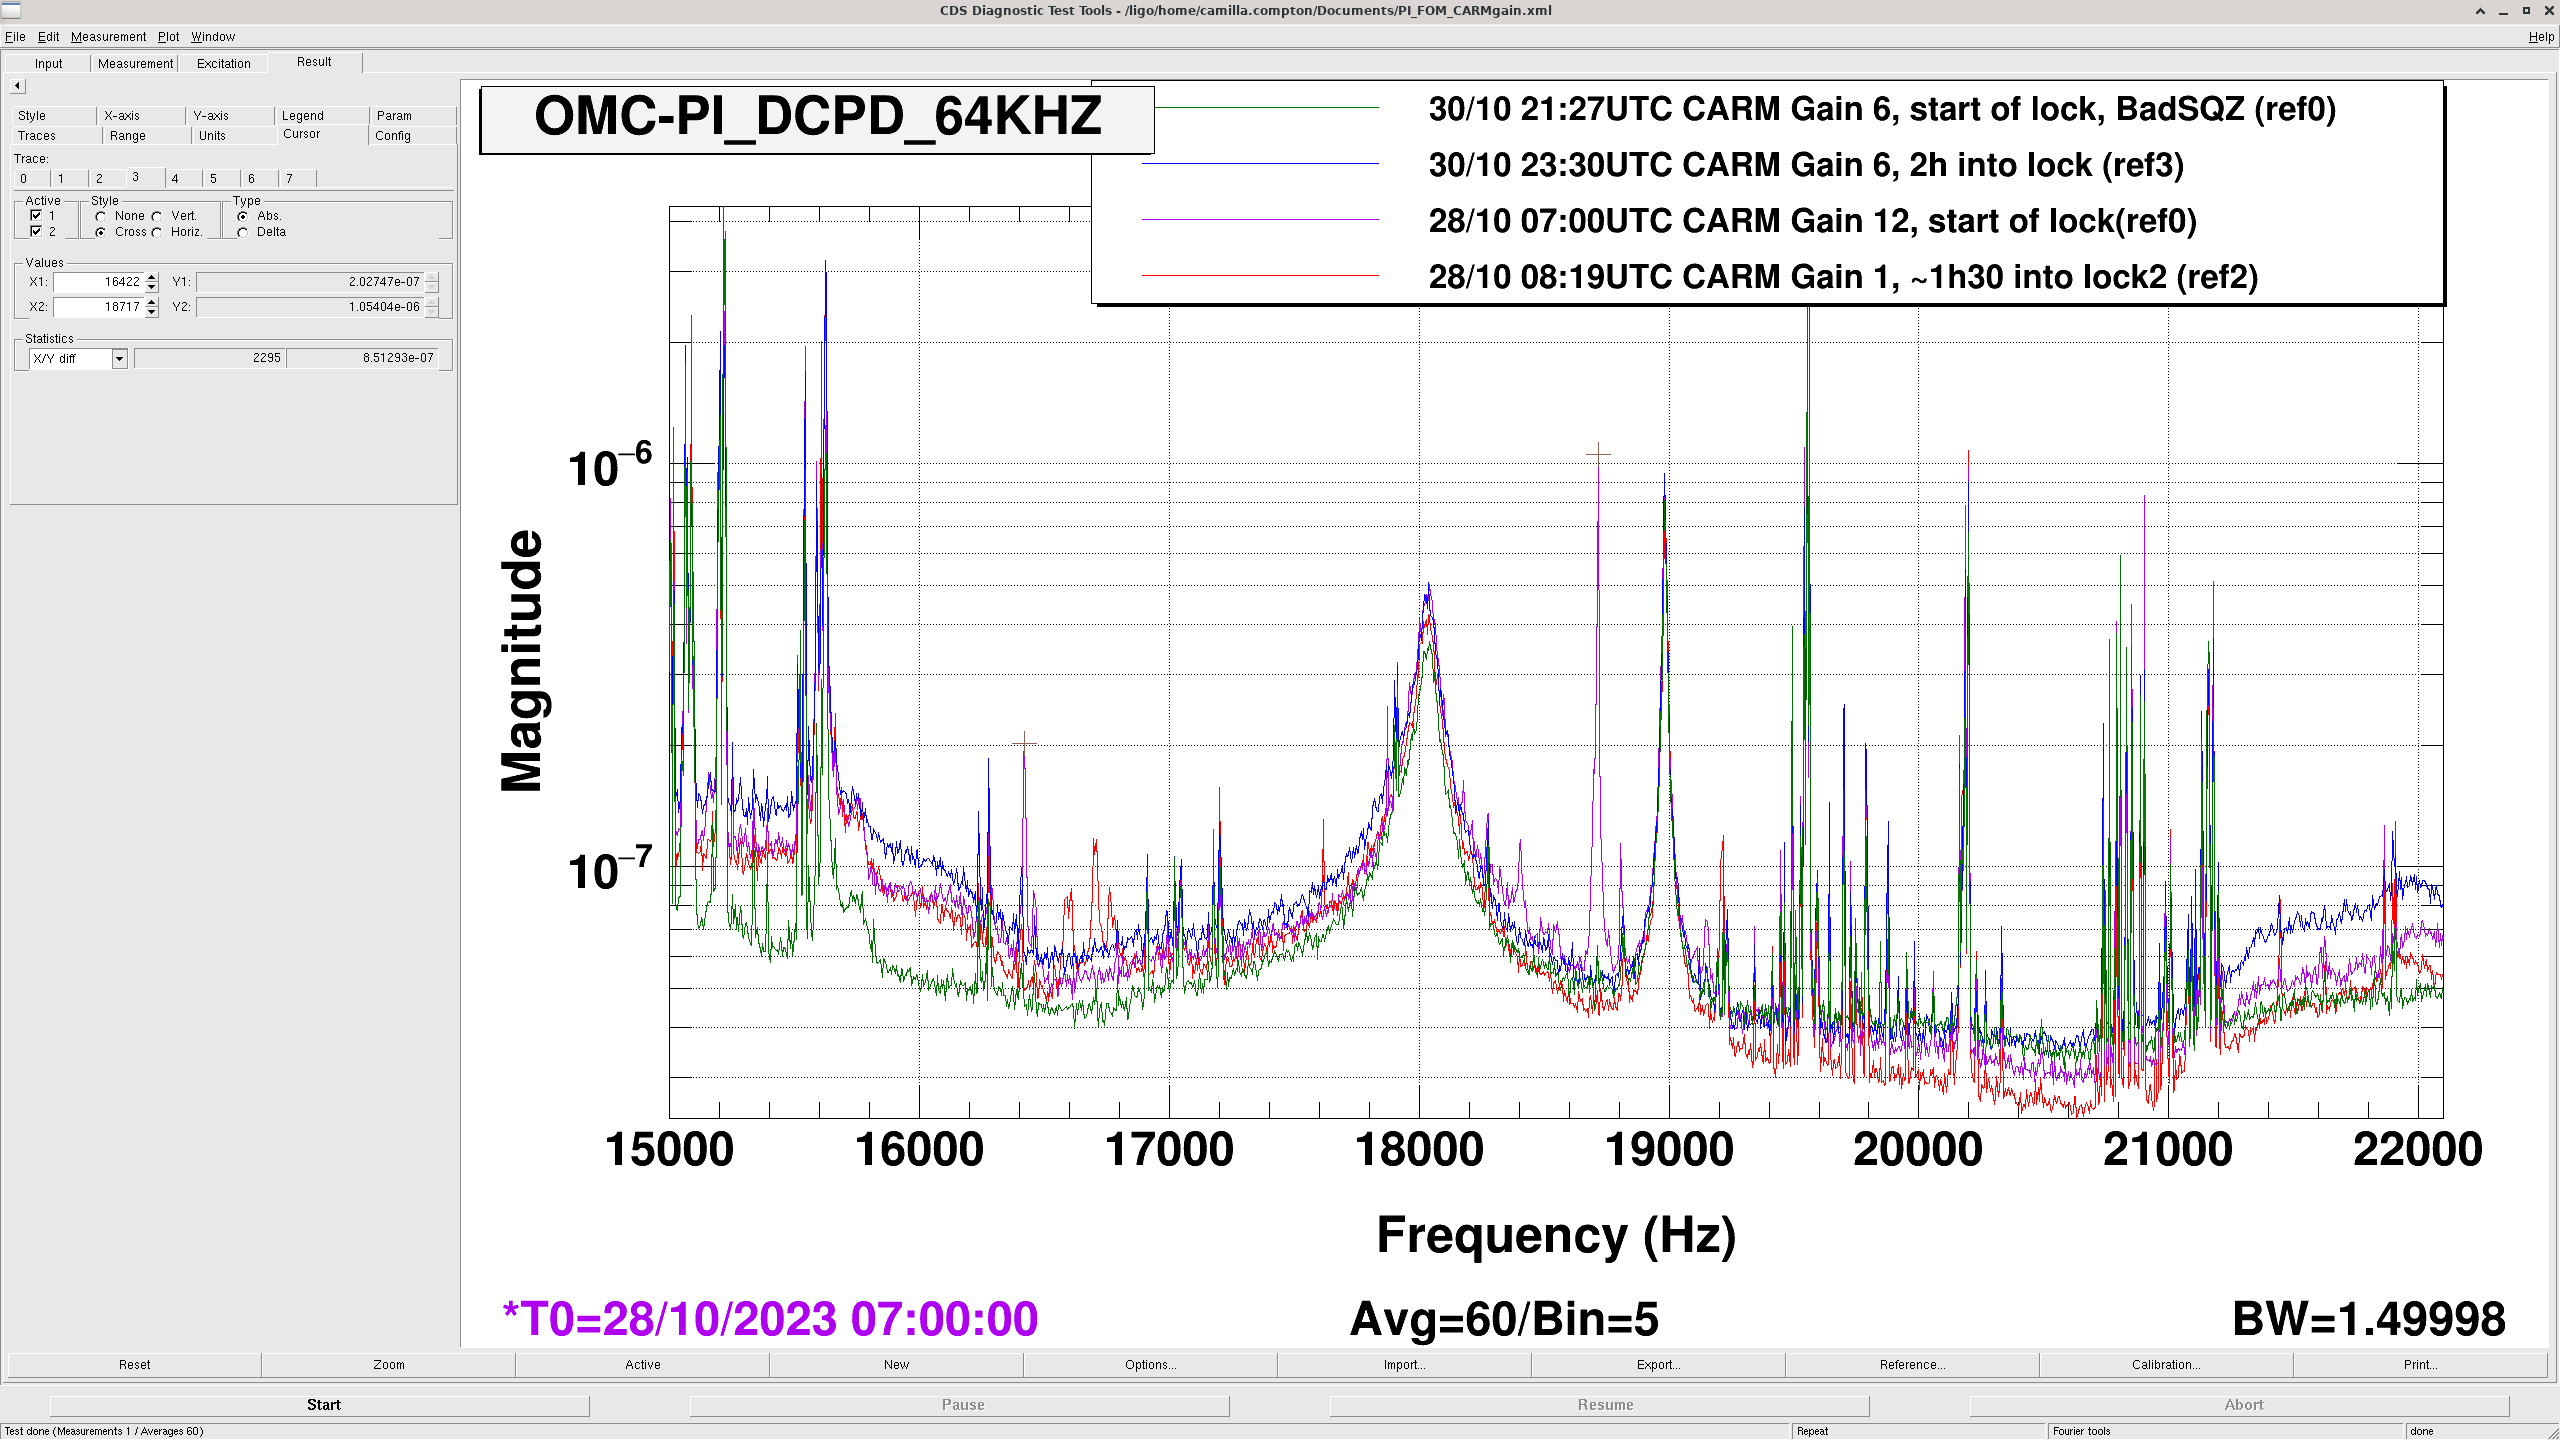Click the window menu icon at top-left
The width and height of the screenshot is (2560, 1440).
11,11
